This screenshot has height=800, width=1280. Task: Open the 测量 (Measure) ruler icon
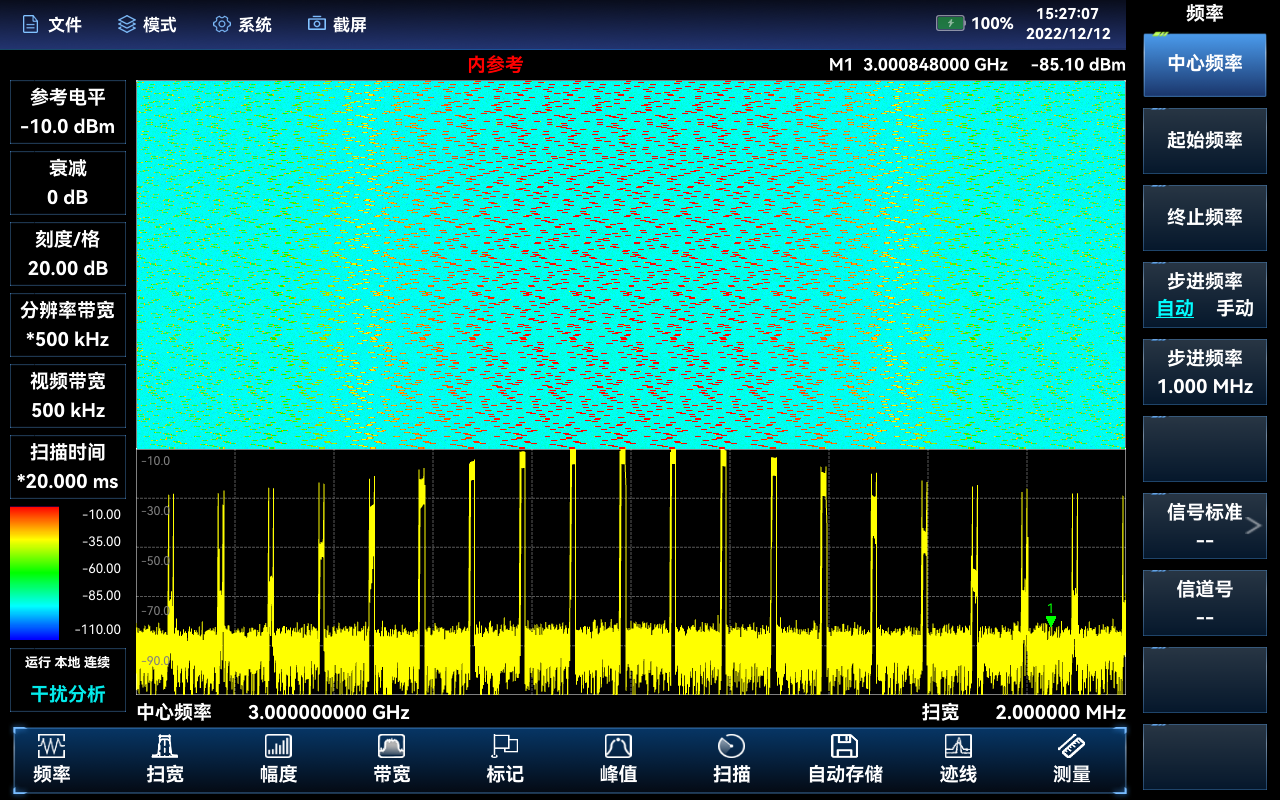click(x=1071, y=747)
